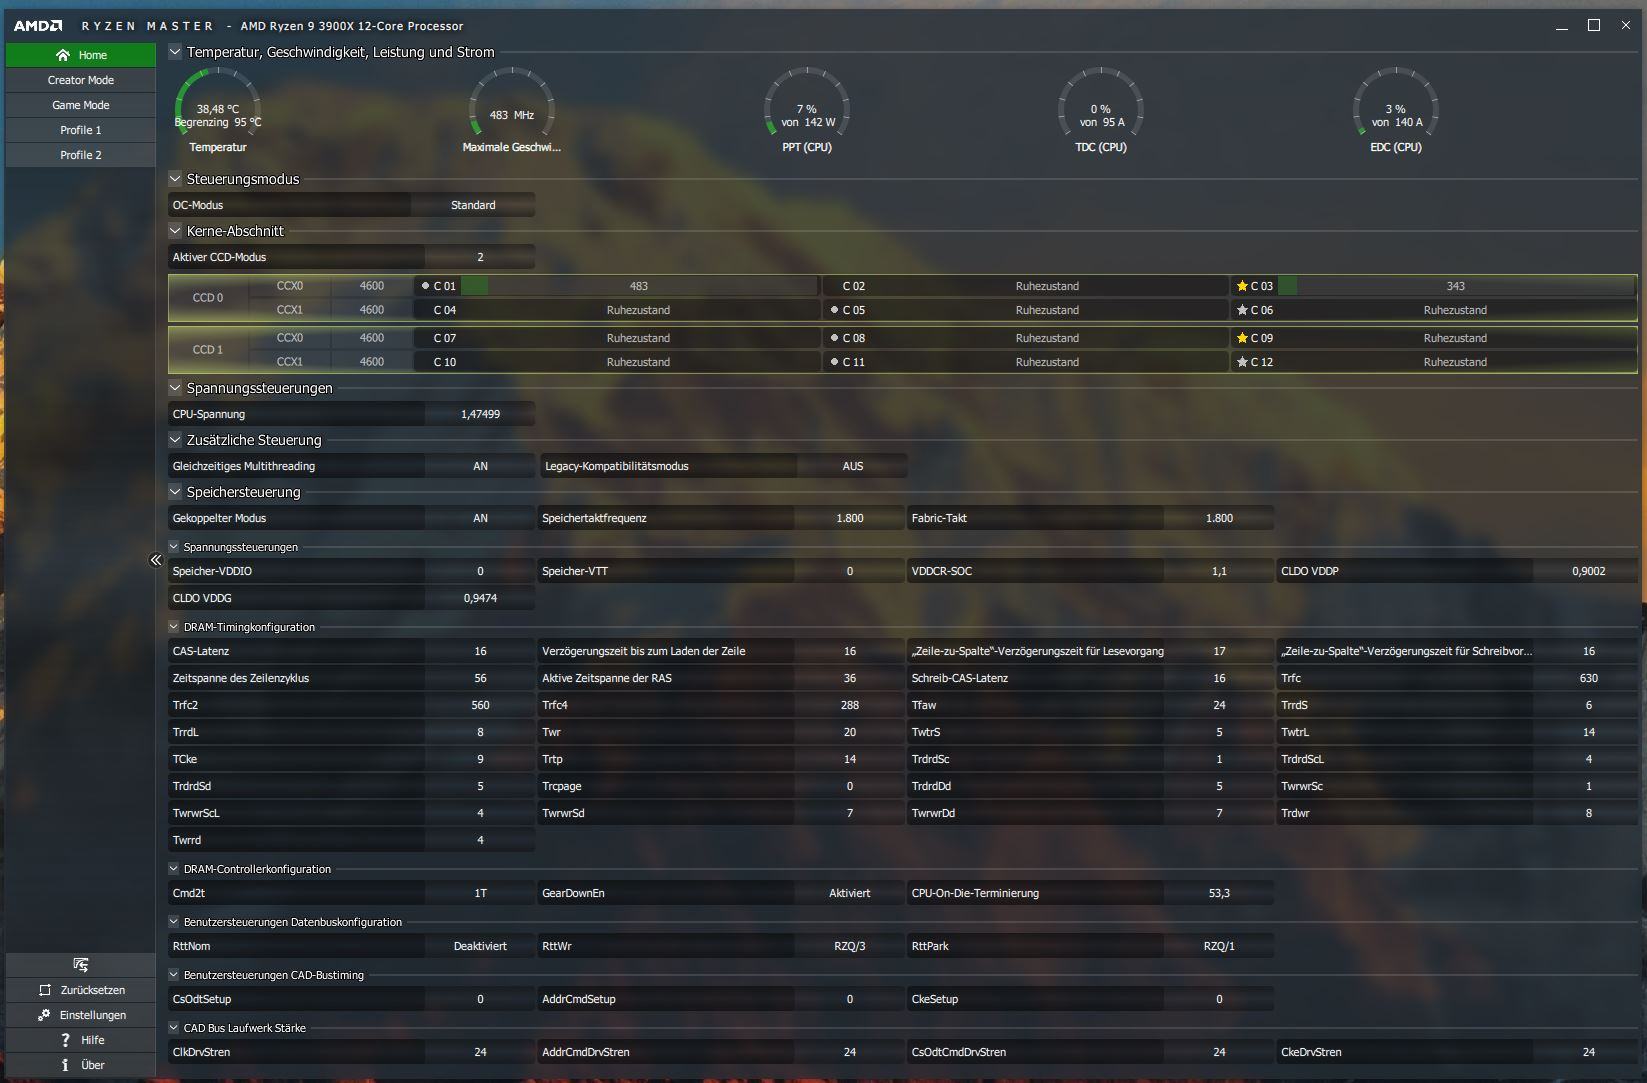The height and width of the screenshot is (1083, 1647).
Task: Collapse the Kerne-Abschnitt section
Action: click(x=175, y=231)
